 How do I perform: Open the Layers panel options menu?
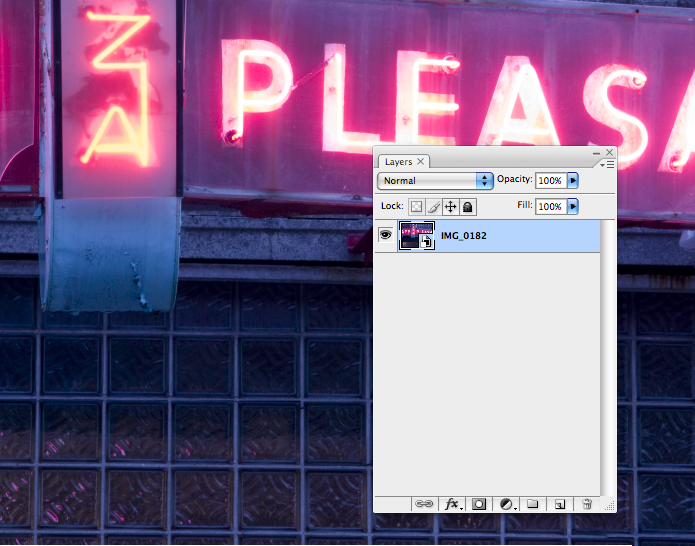[x=607, y=164]
